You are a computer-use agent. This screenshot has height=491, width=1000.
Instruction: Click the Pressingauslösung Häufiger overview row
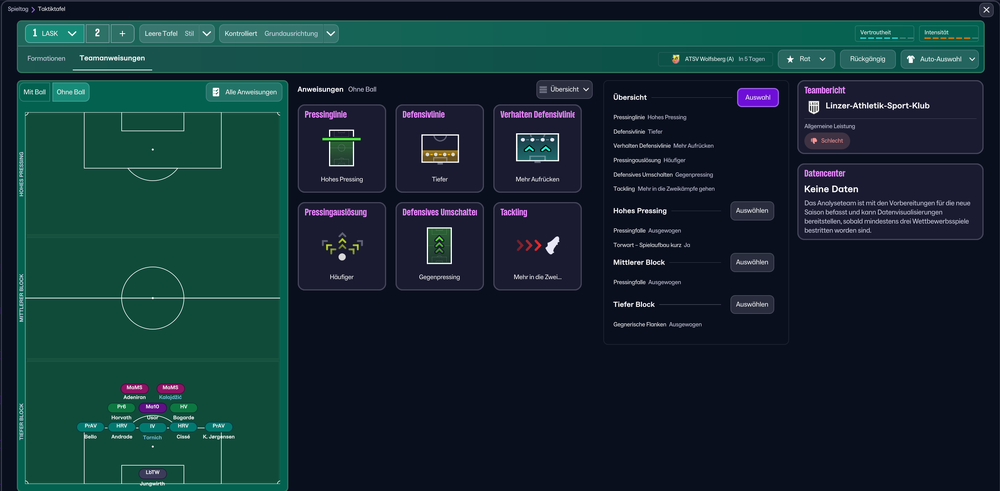click(x=649, y=160)
